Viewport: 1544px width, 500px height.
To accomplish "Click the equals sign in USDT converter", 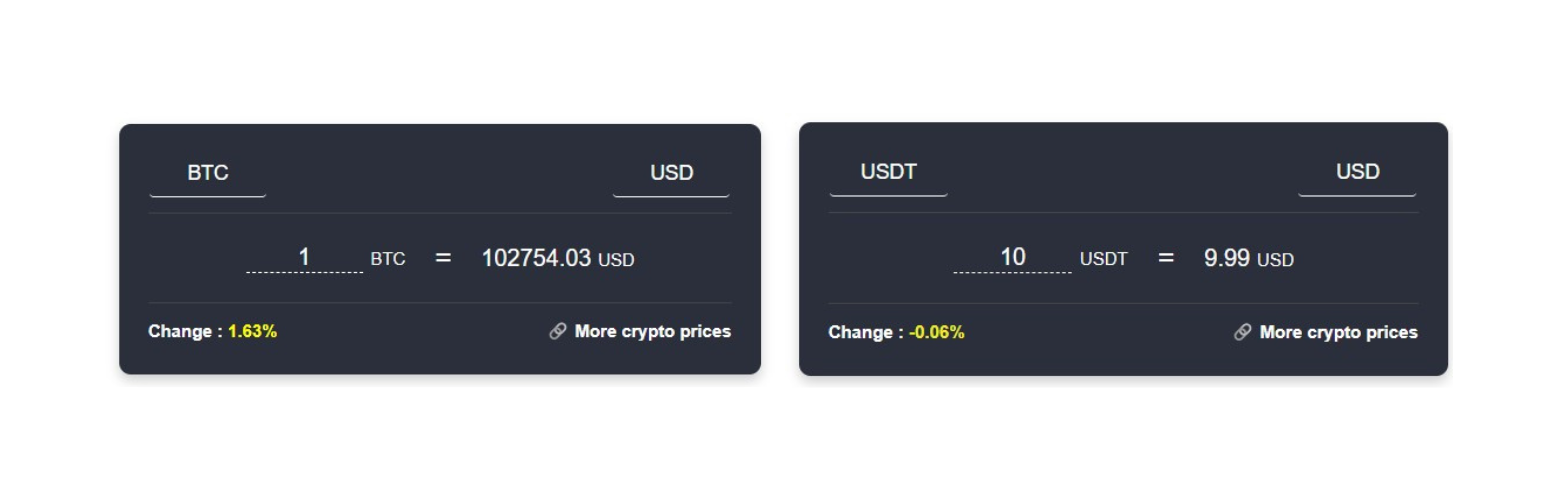I will pyautogui.click(x=1166, y=258).
